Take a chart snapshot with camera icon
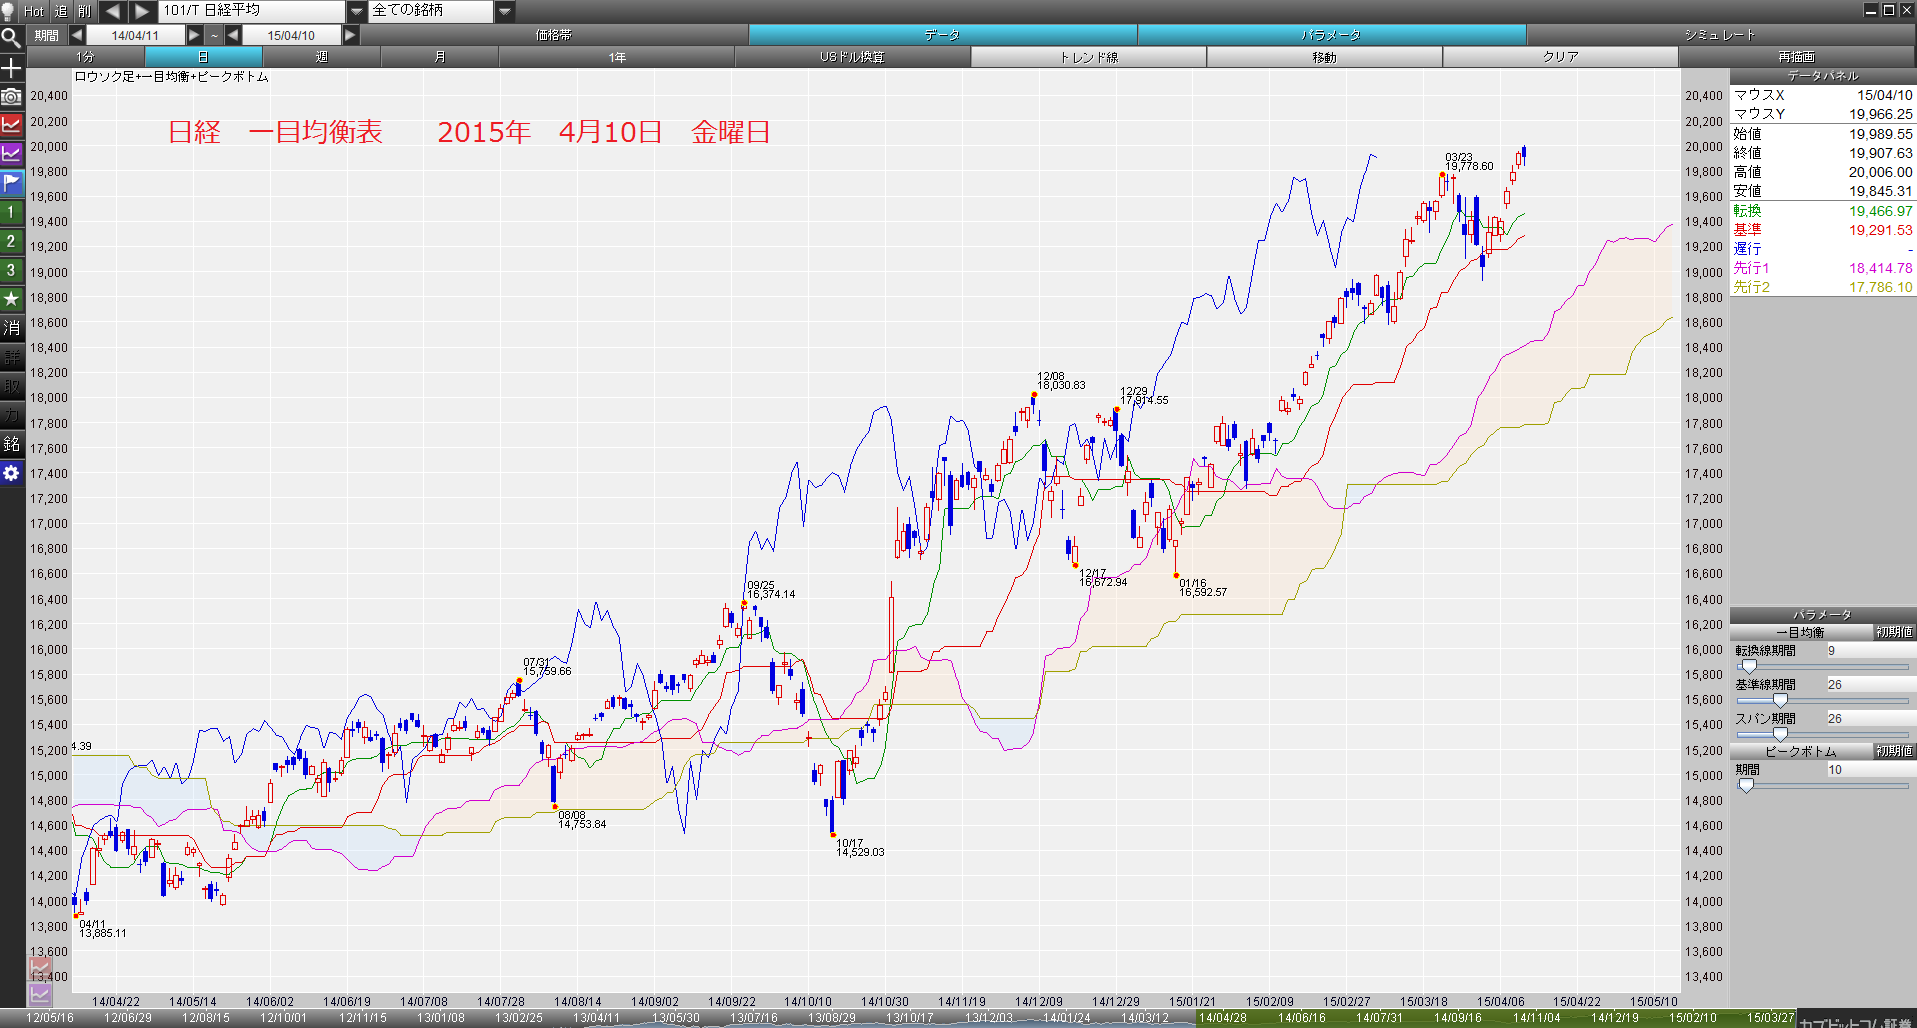 pos(11,96)
